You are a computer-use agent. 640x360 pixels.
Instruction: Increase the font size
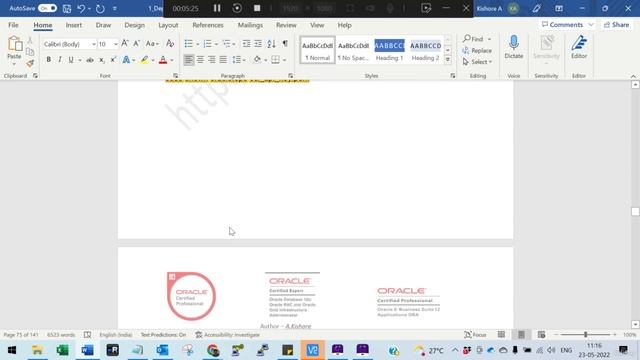coord(125,43)
